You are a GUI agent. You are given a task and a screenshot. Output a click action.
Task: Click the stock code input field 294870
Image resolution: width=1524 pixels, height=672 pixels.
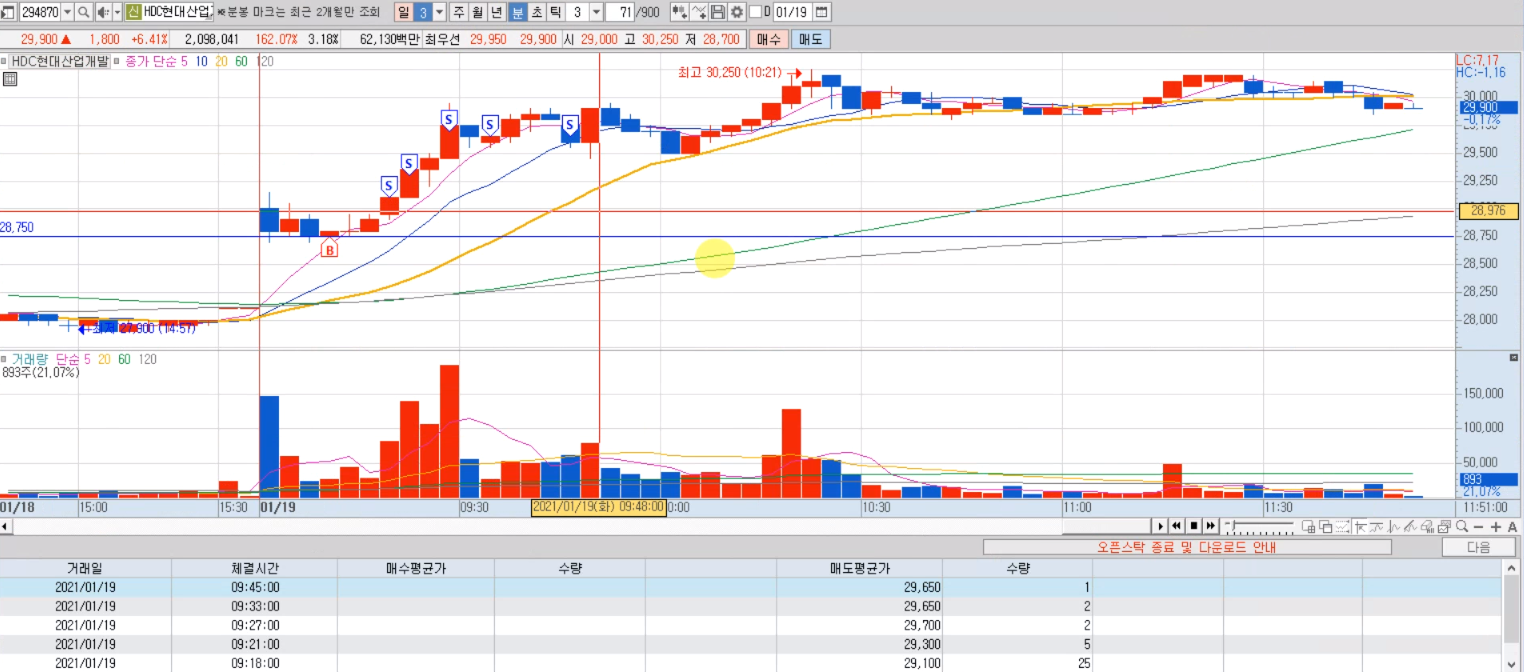pos(40,12)
